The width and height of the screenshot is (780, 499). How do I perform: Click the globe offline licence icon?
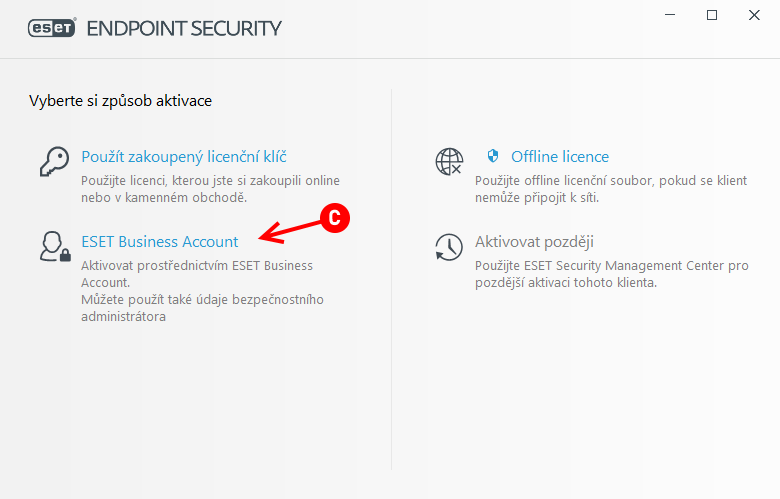pyautogui.click(x=449, y=162)
